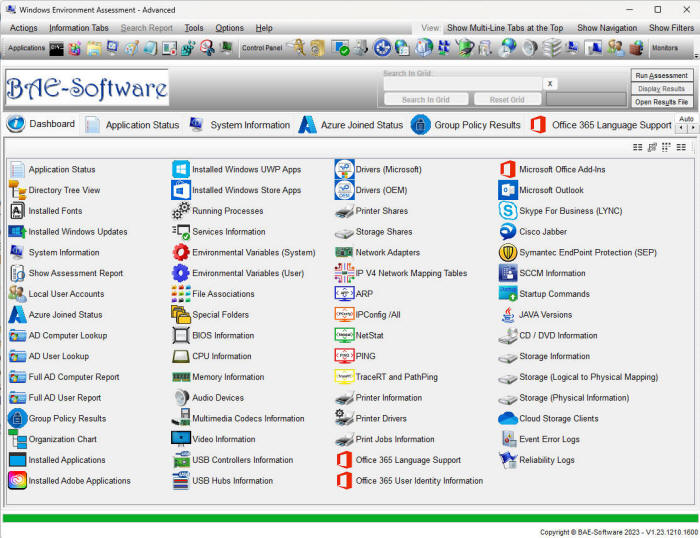Open IP V4 Network Mapping Tables icon

pos(344,273)
